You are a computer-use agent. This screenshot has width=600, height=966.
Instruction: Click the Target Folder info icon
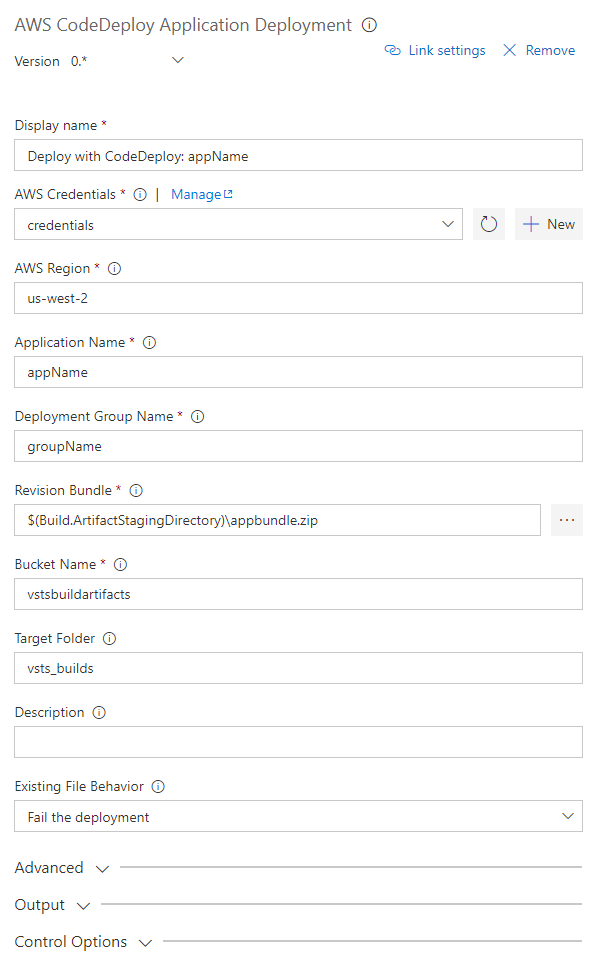coord(110,639)
